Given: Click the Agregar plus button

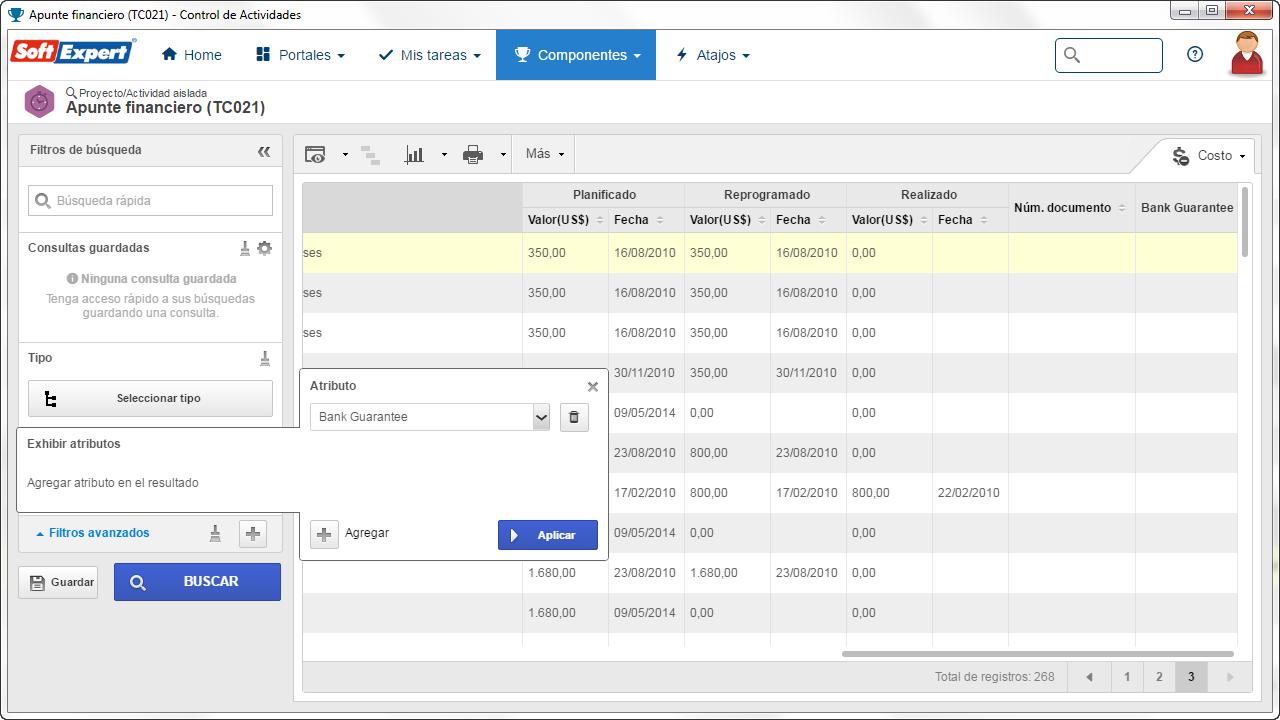Looking at the screenshot, I should coord(324,535).
